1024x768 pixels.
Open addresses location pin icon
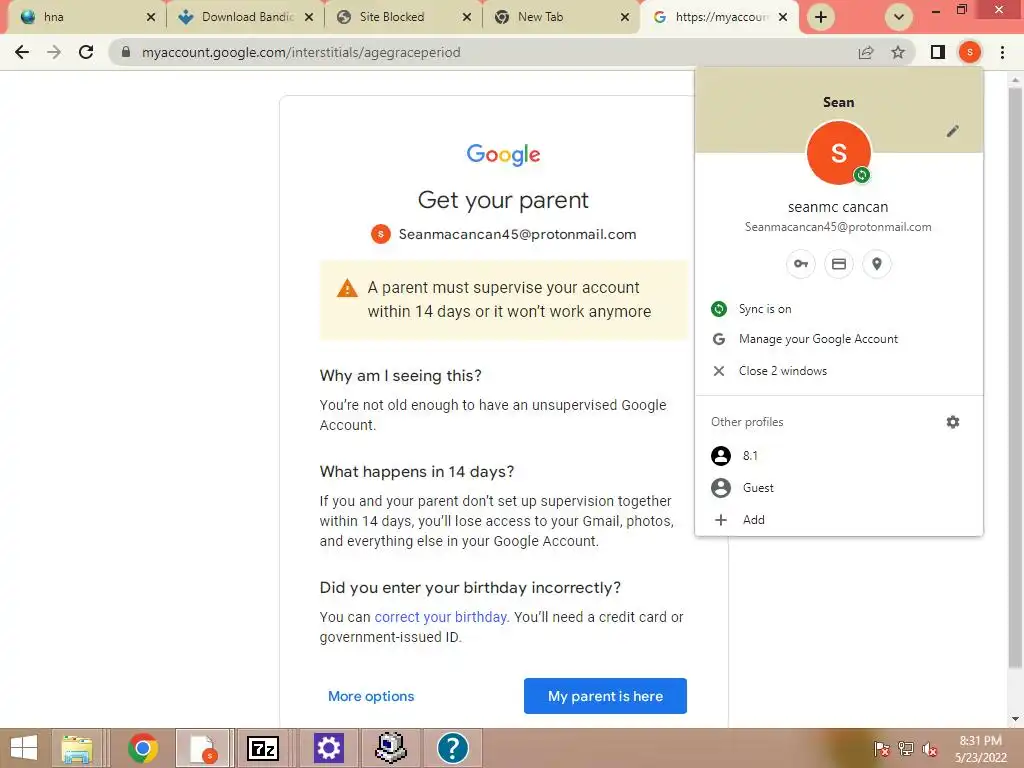point(876,264)
